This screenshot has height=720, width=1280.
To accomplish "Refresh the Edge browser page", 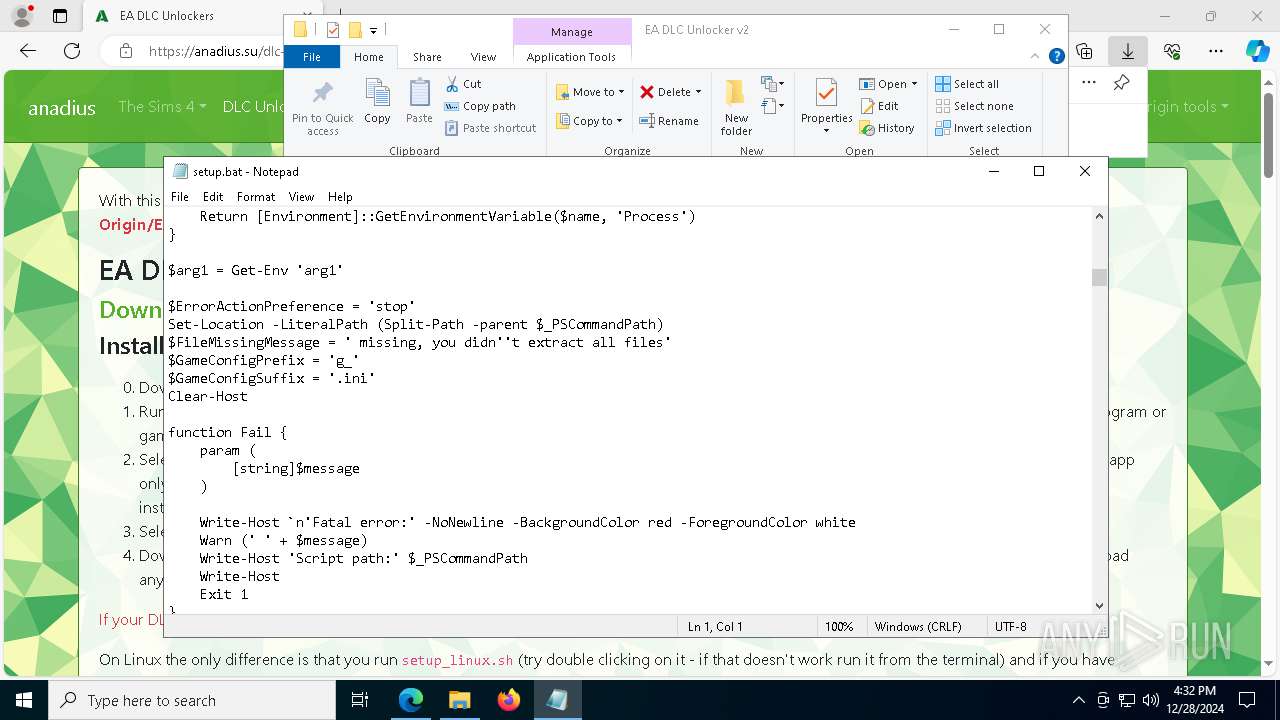I will pyautogui.click(x=72, y=51).
